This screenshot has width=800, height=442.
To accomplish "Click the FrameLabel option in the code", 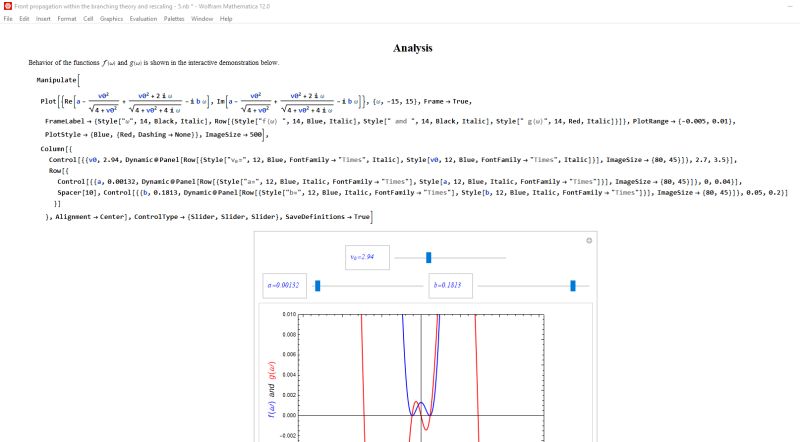I will [64, 121].
